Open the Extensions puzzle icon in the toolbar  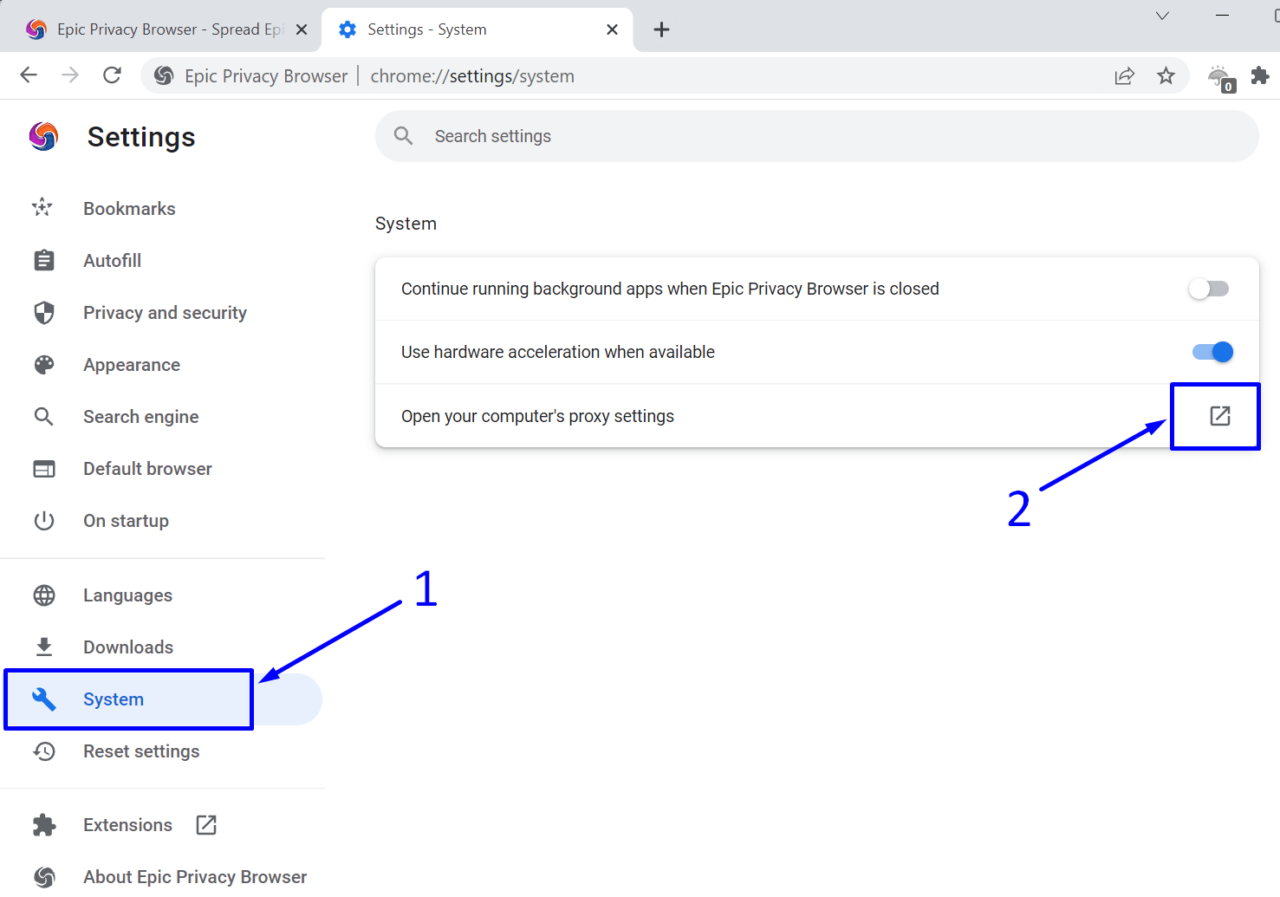click(1261, 75)
